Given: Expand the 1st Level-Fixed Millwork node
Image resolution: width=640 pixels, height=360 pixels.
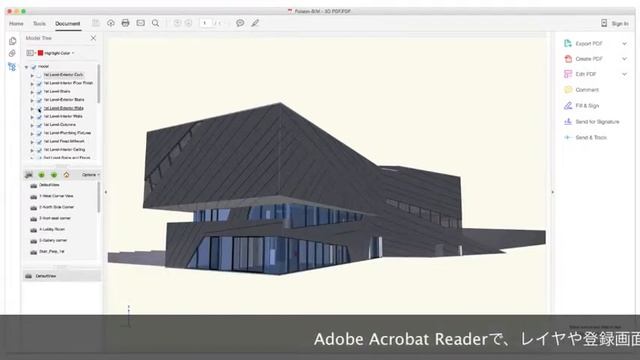Looking at the screenshot, I should (x=32, y=142).
